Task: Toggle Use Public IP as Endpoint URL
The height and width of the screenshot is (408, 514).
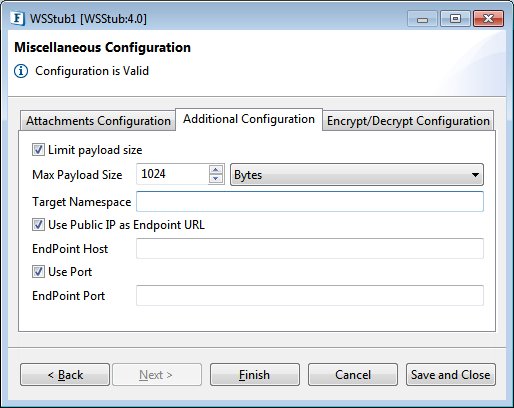Action: click(38, 225)
